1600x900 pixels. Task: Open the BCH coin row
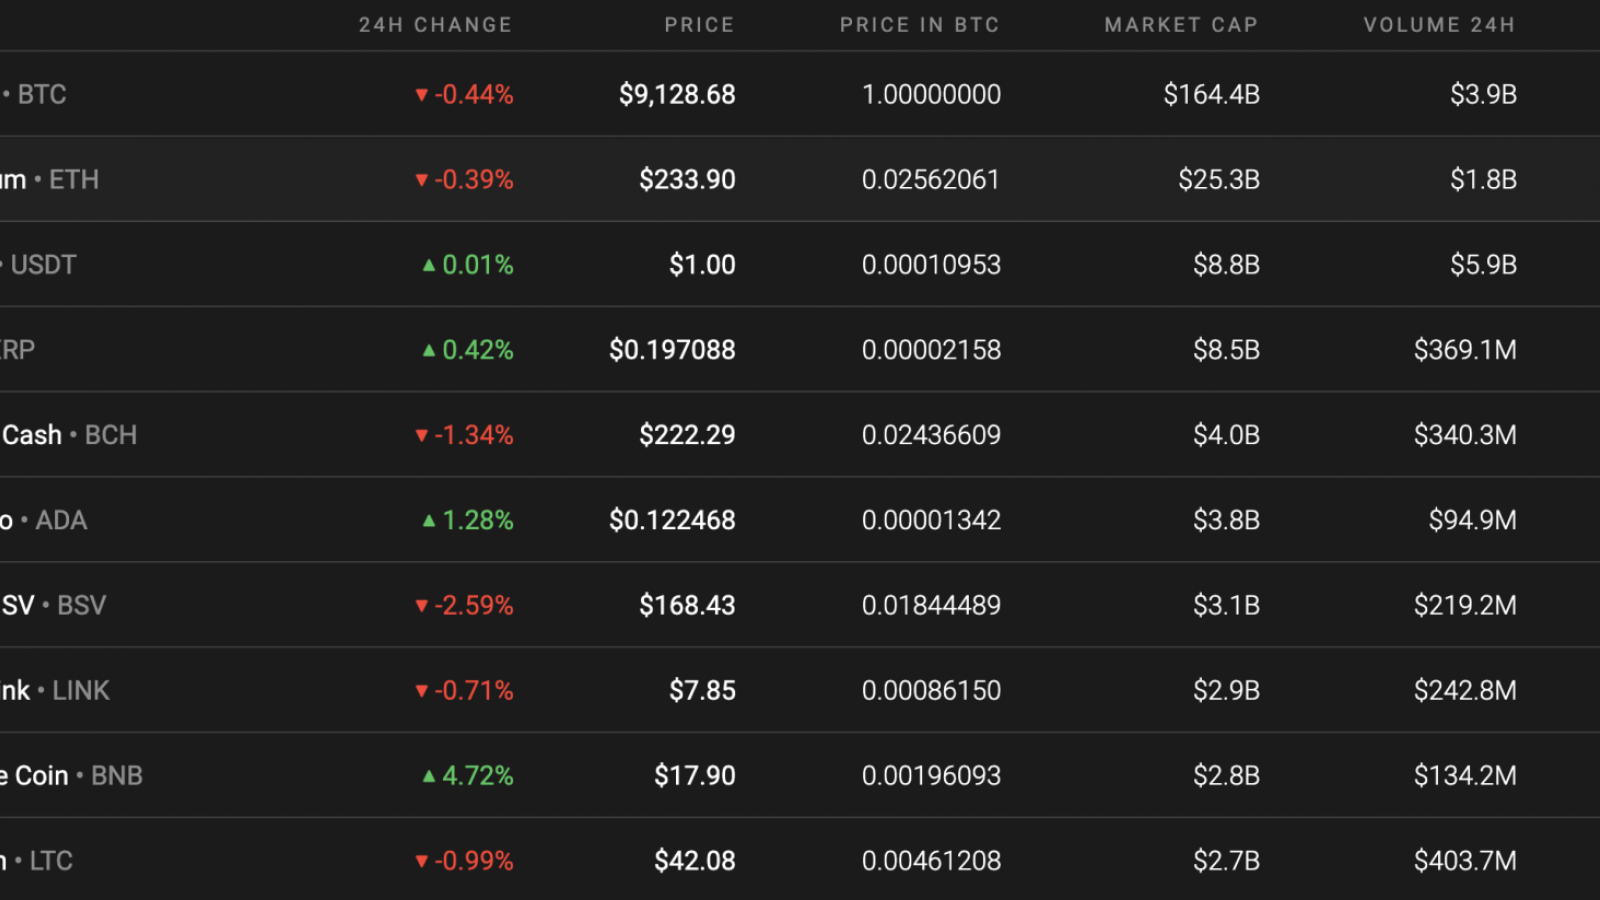[800, 434]
